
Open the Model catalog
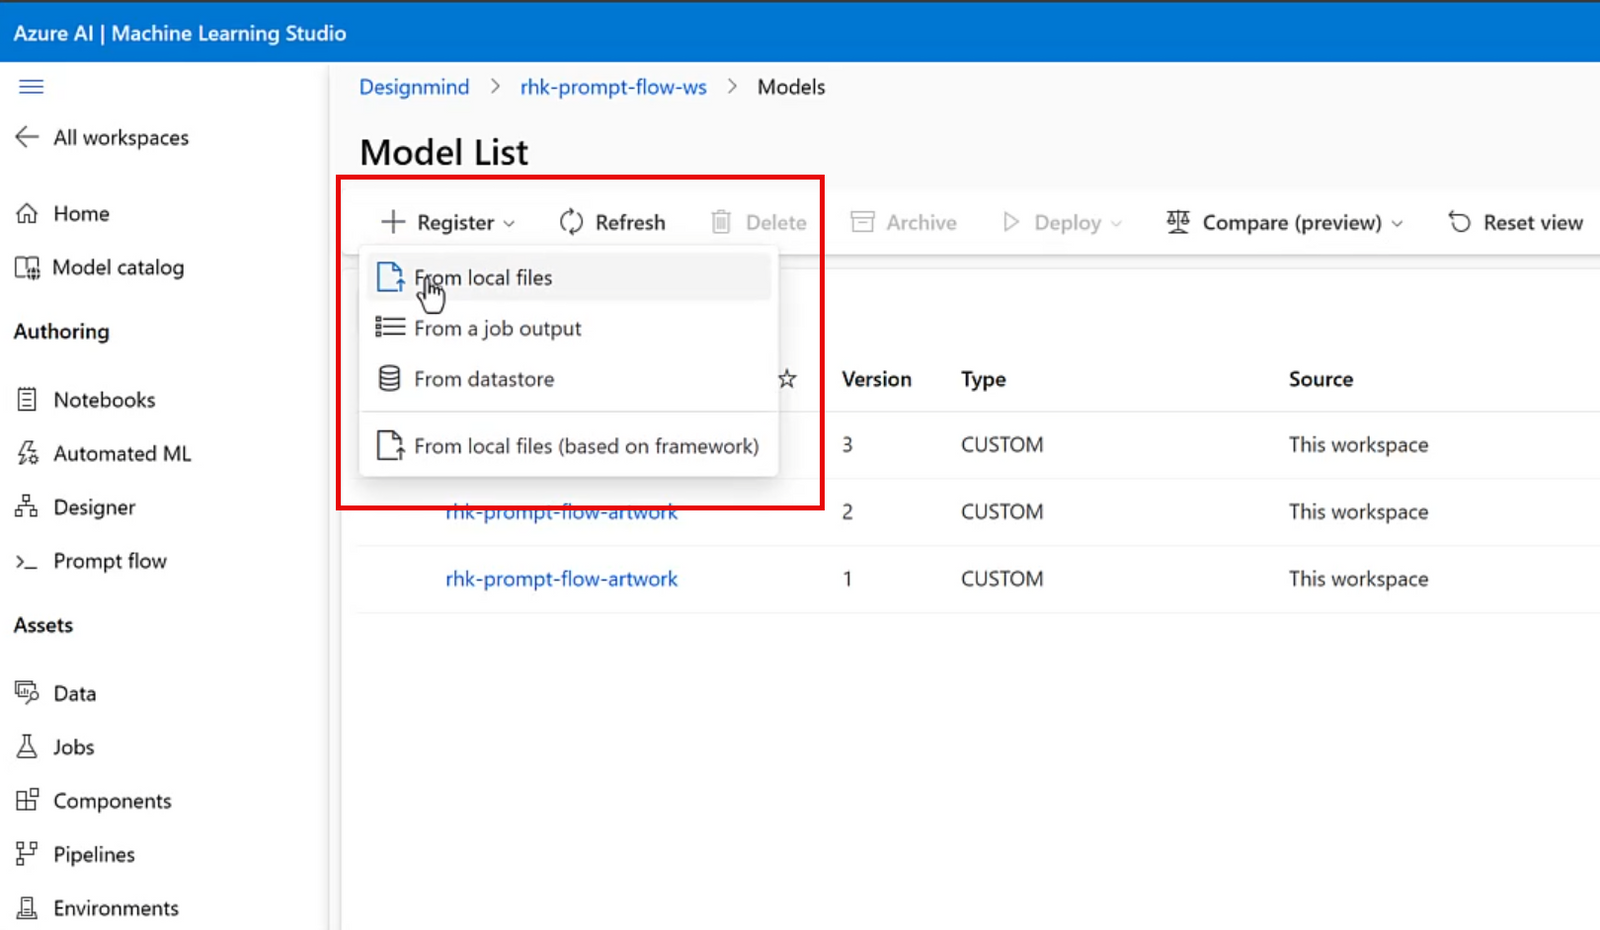pyautogui.click(x=119, y=267)
